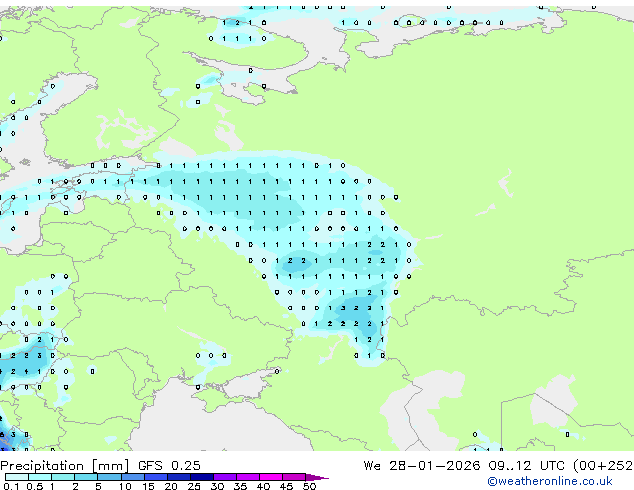Screen dimensions: 634x490
Task: Click the '10' legend value
Action: pyautogui.click(x=125, y=486)
